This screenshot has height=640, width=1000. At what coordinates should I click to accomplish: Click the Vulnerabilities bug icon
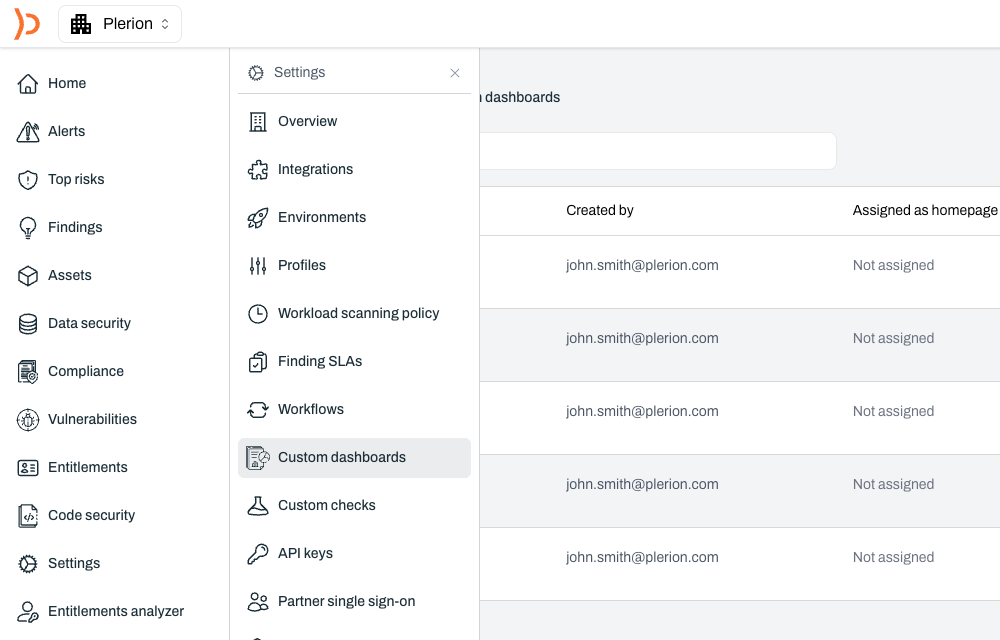click(27, 419)
